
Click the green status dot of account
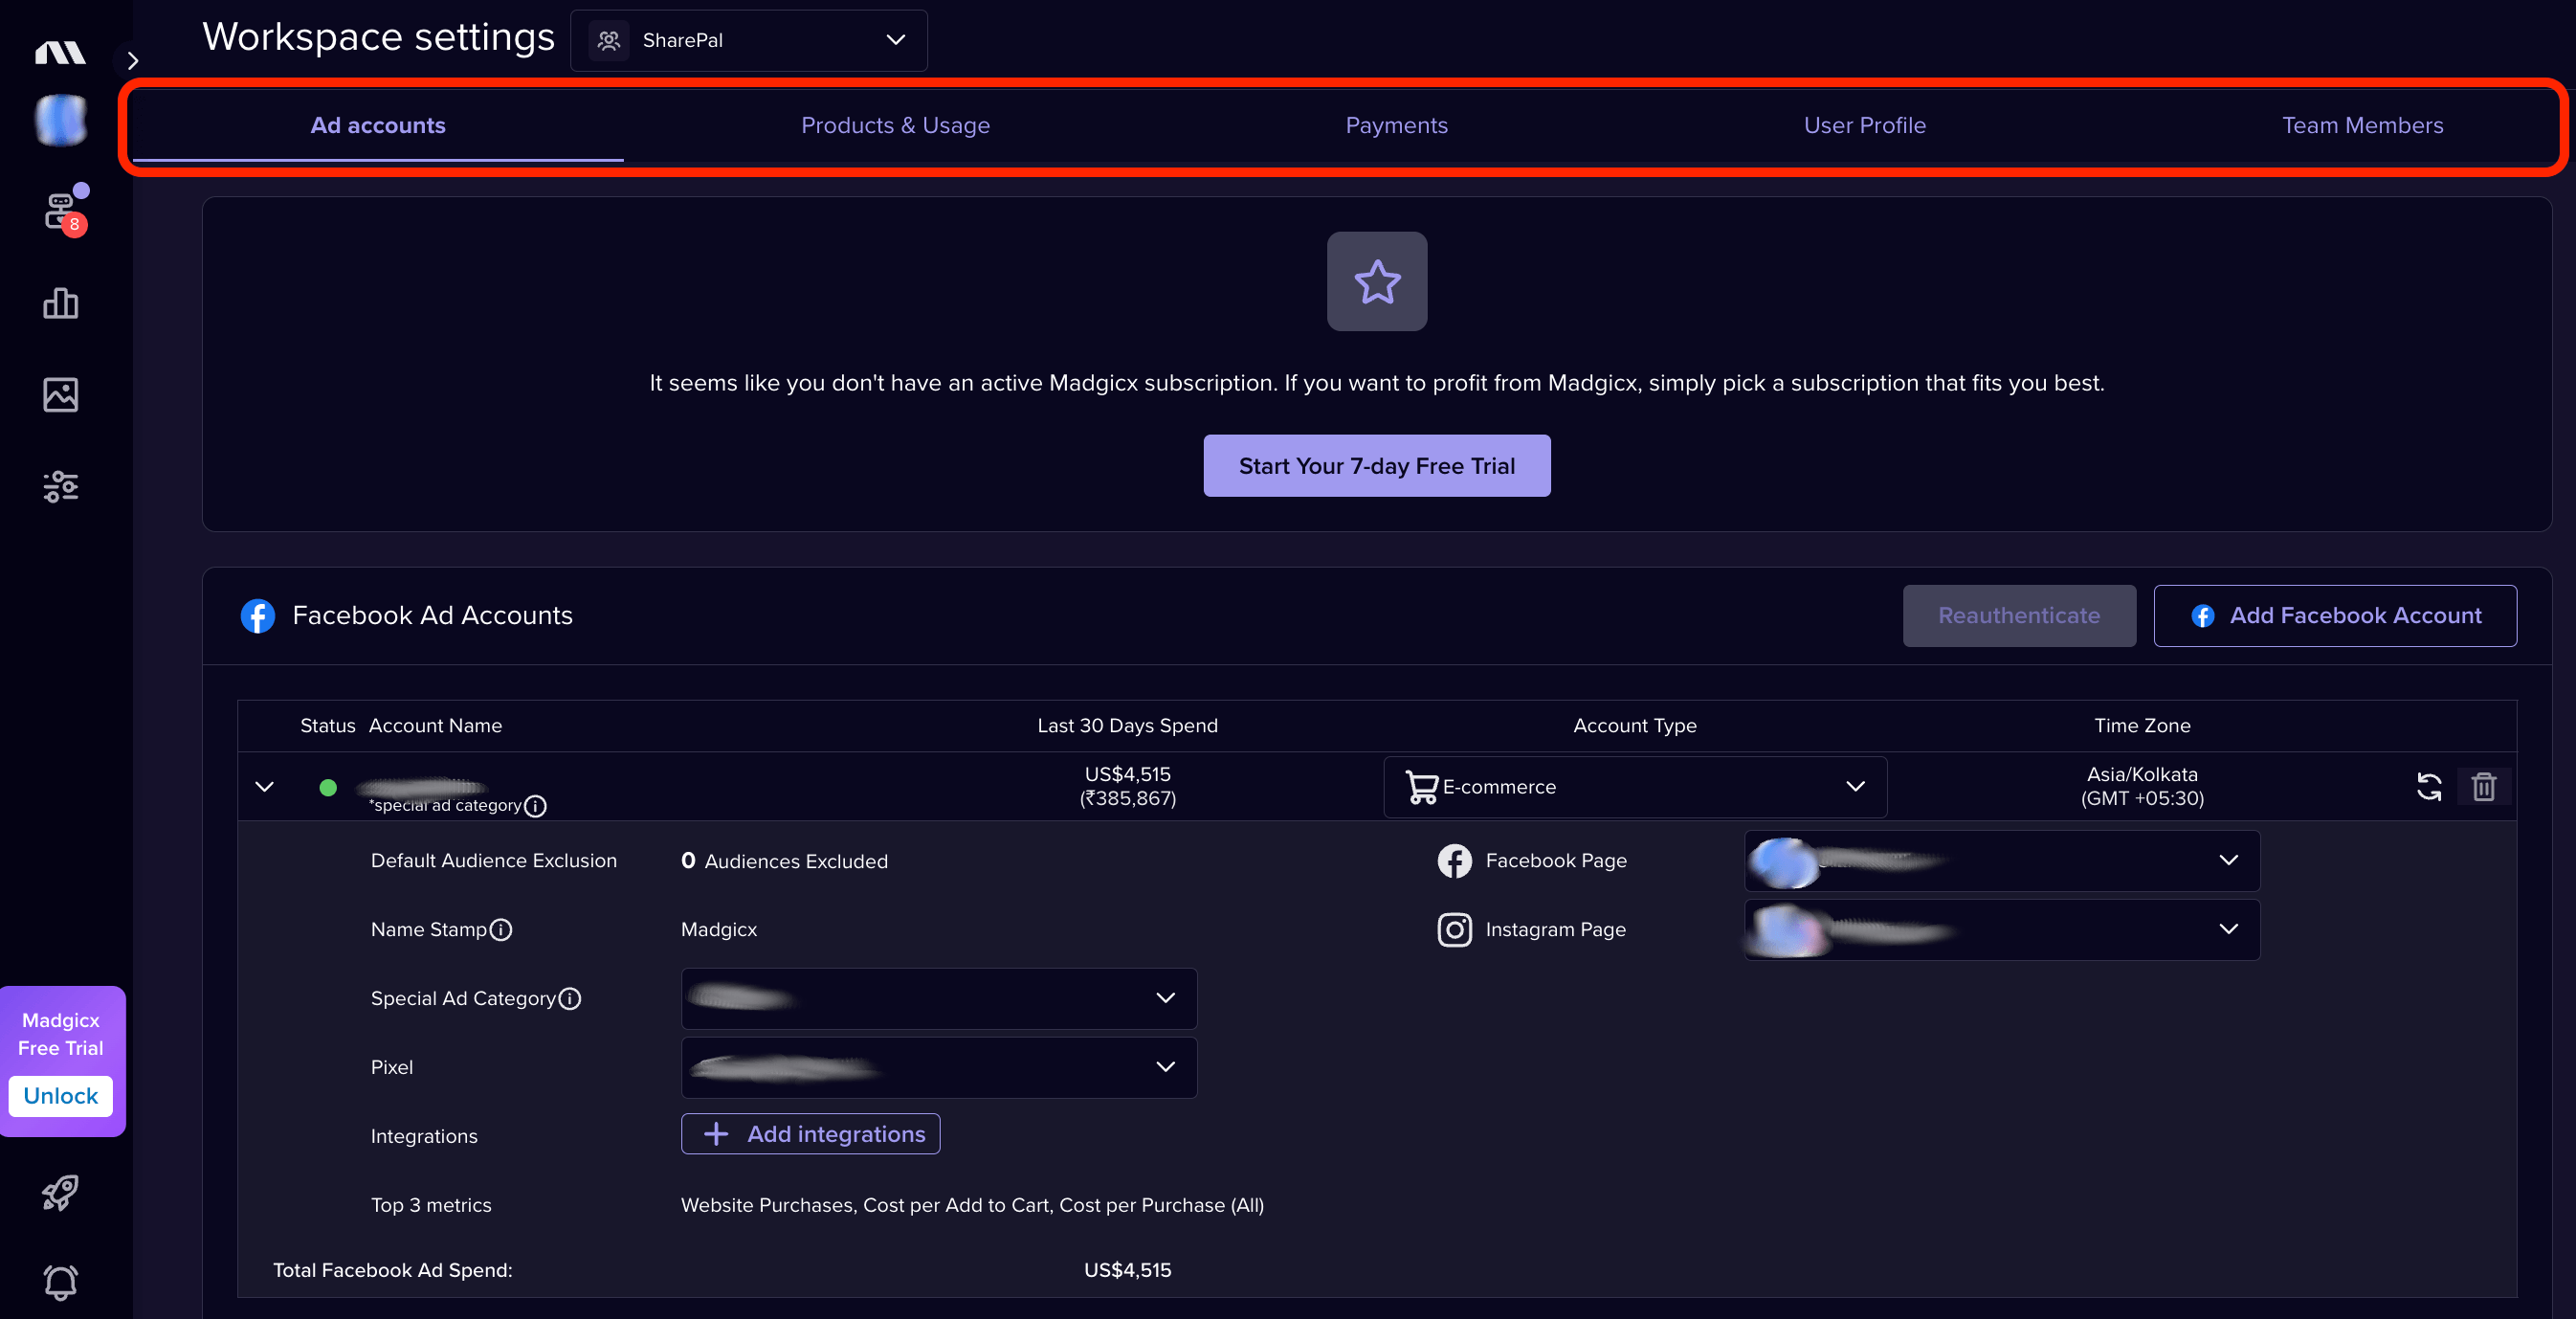(x=328, y=788)
